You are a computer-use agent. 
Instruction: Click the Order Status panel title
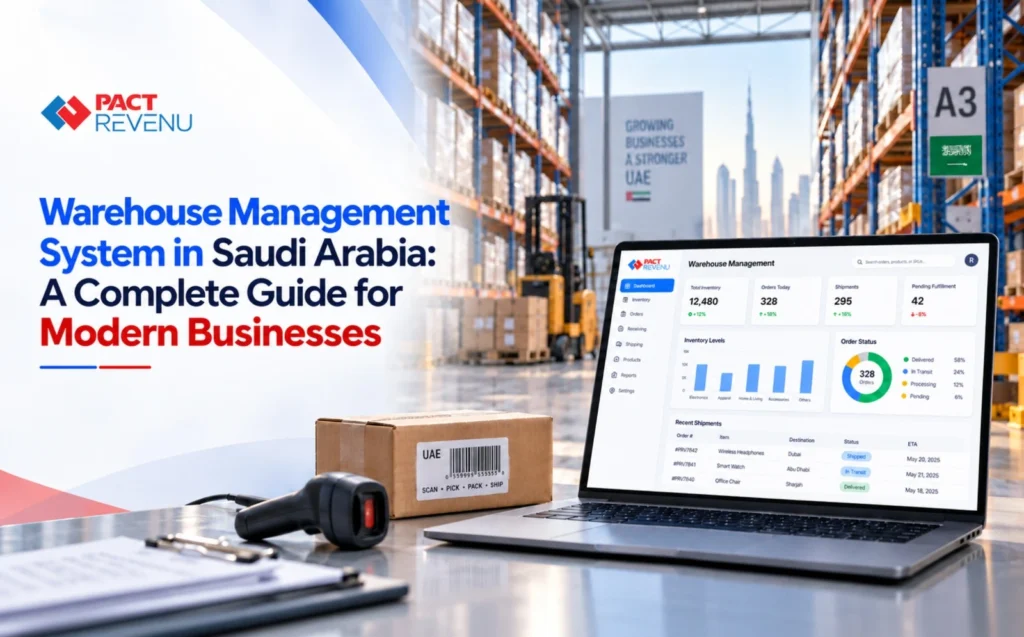coord(859,342)
